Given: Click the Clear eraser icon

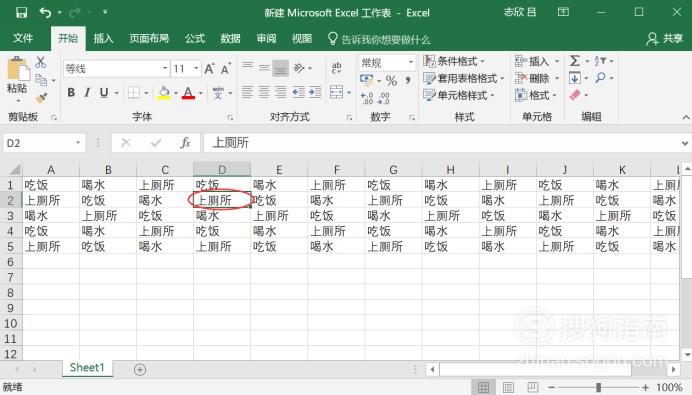Looking at the screenshot, I should coord(575,95).
